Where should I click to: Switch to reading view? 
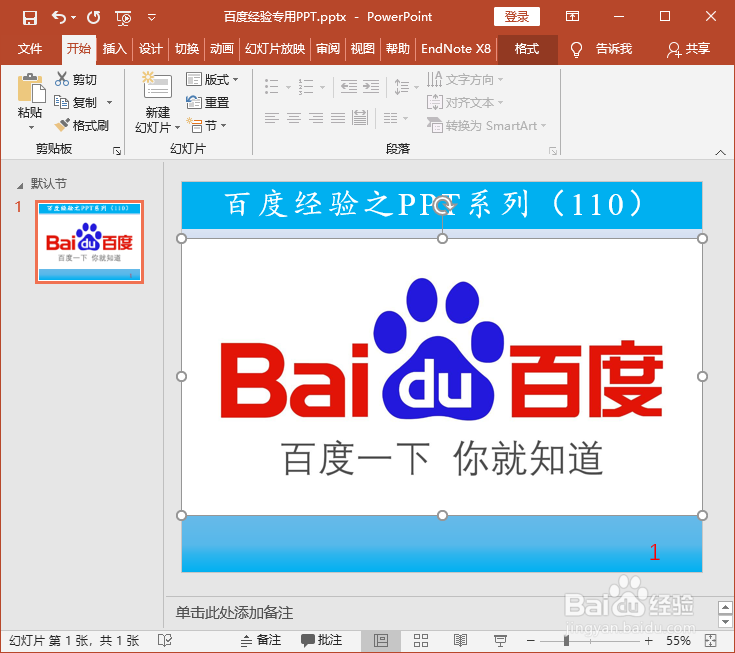460,640
